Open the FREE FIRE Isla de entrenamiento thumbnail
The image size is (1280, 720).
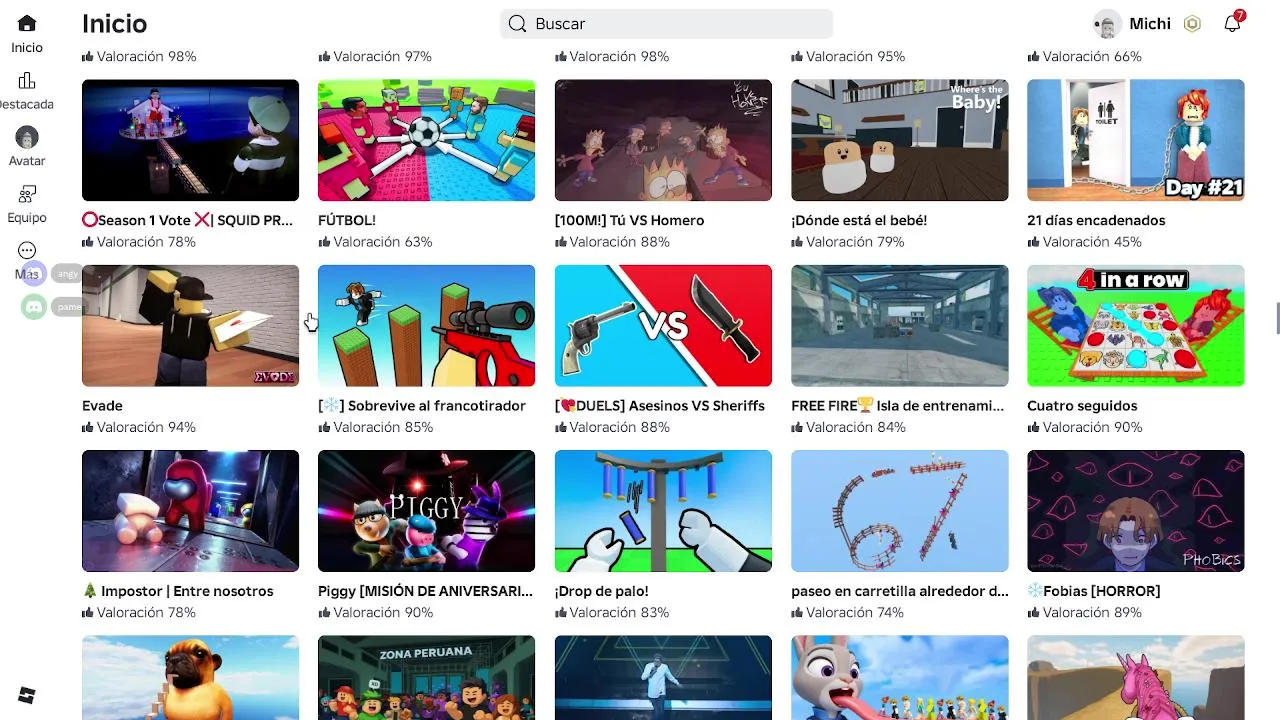[899, 325]
